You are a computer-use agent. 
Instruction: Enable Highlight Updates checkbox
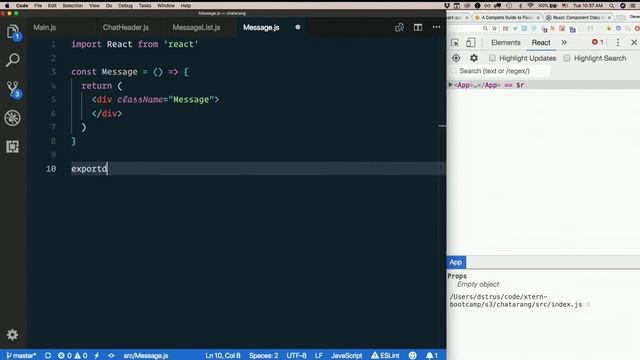492,58
